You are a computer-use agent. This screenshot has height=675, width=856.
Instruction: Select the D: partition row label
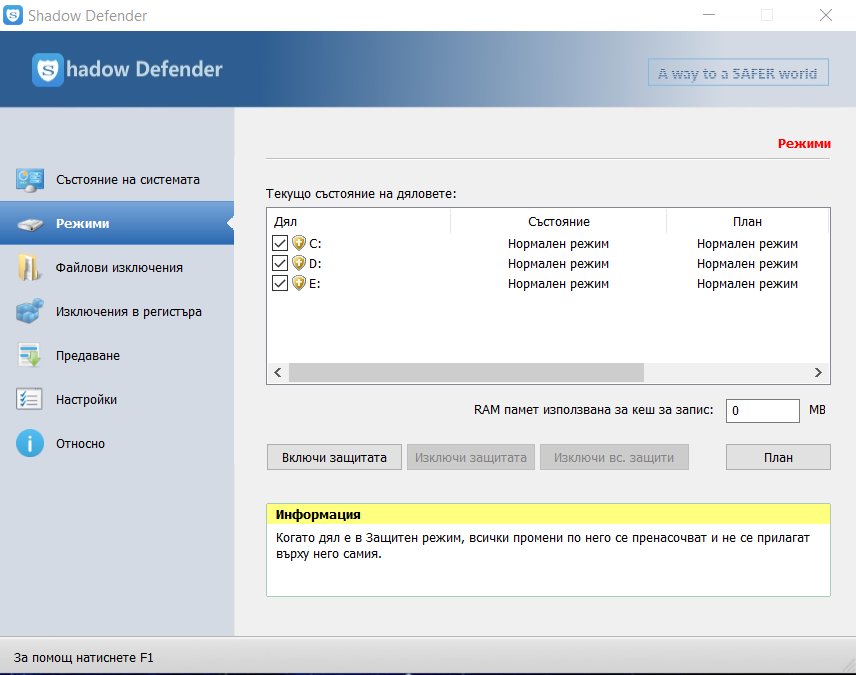(315, 264)
